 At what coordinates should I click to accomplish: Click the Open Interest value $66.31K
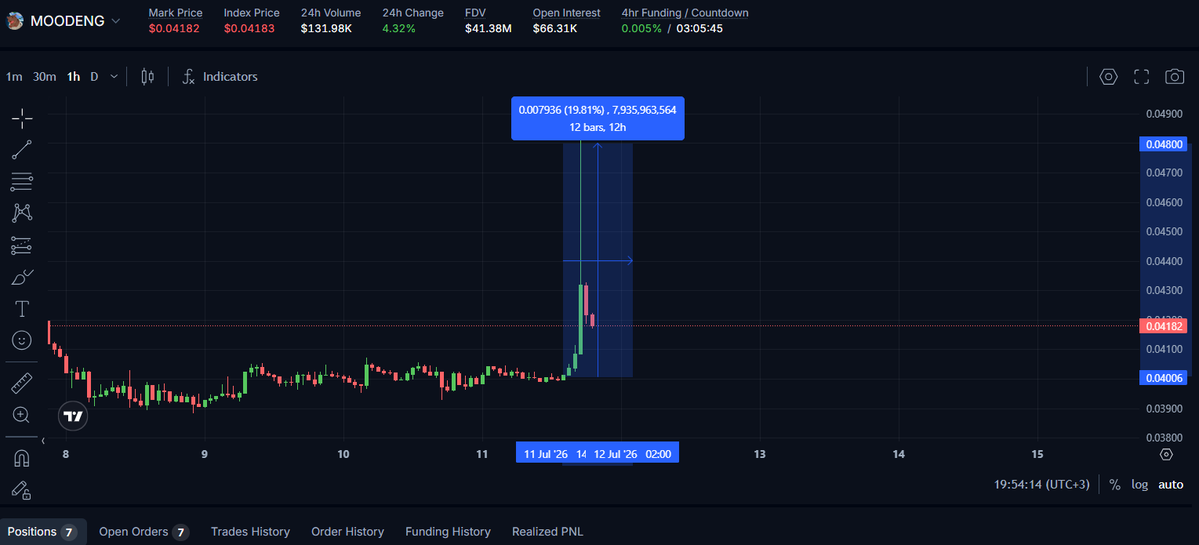click(x=555, y=28)
